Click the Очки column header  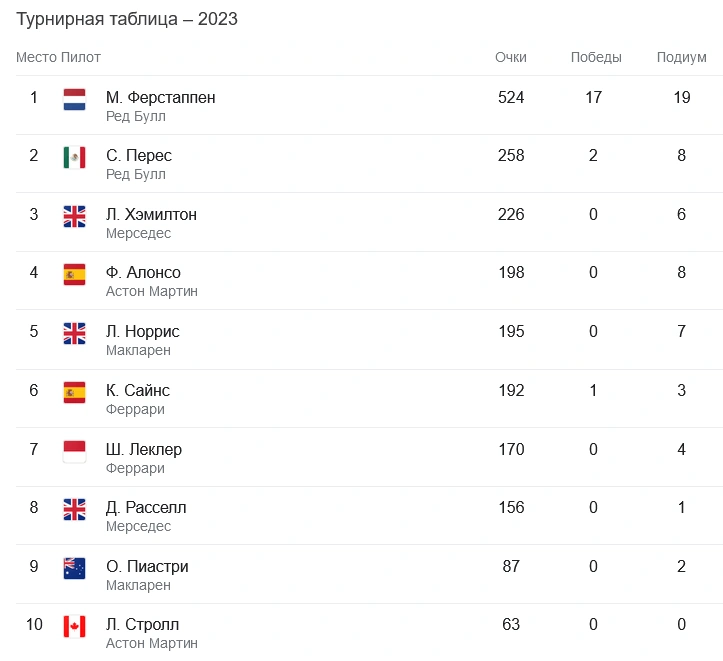tap(510, 58)
